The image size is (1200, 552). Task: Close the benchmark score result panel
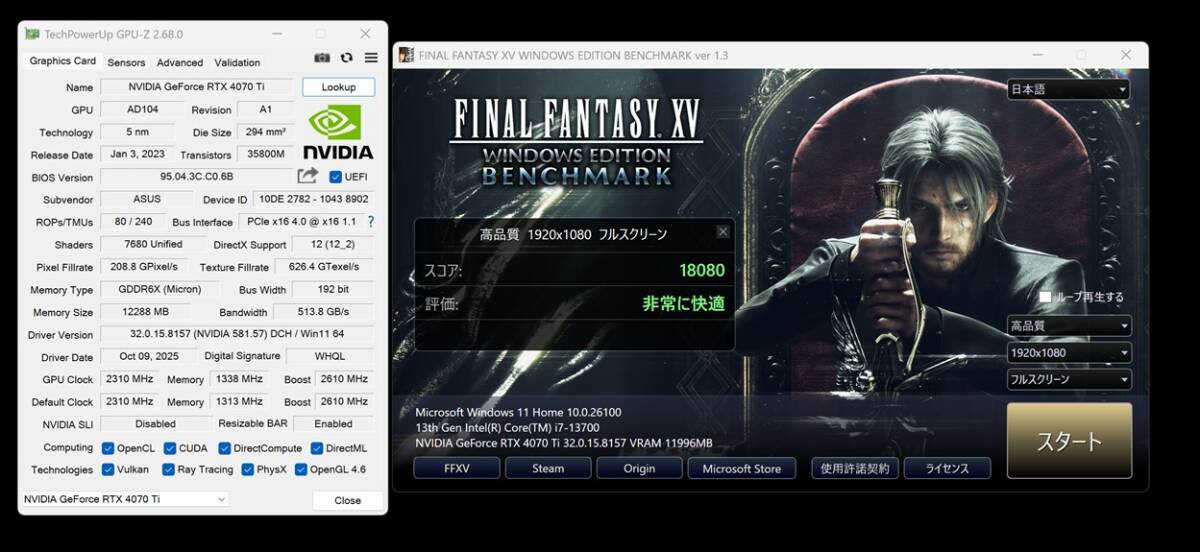click(x=723, y=232)
